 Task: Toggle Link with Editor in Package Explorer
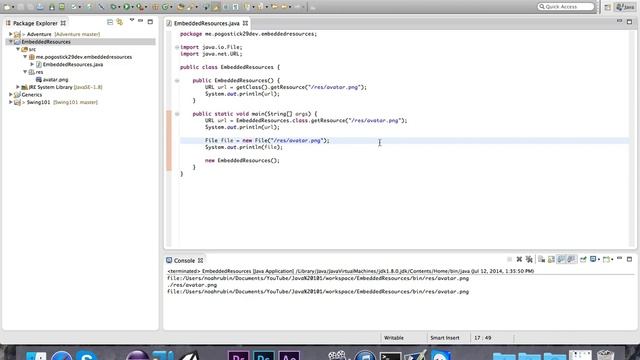click(x=120, y=22)
